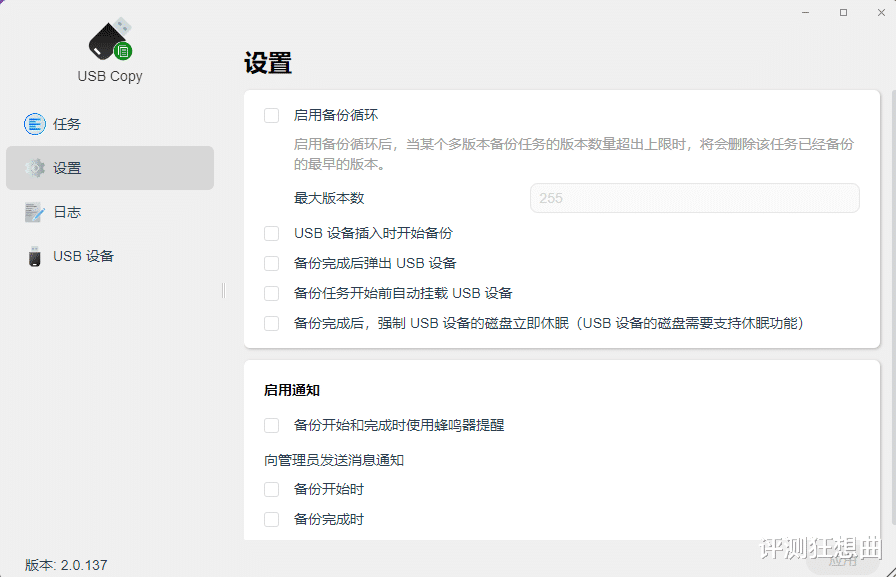
Task: Open logs via the 日志 document icon
Action: [36, 212]
